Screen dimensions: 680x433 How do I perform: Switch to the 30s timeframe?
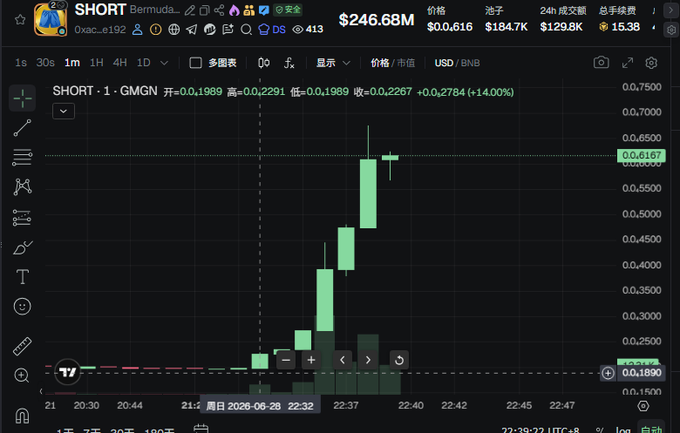45,63
